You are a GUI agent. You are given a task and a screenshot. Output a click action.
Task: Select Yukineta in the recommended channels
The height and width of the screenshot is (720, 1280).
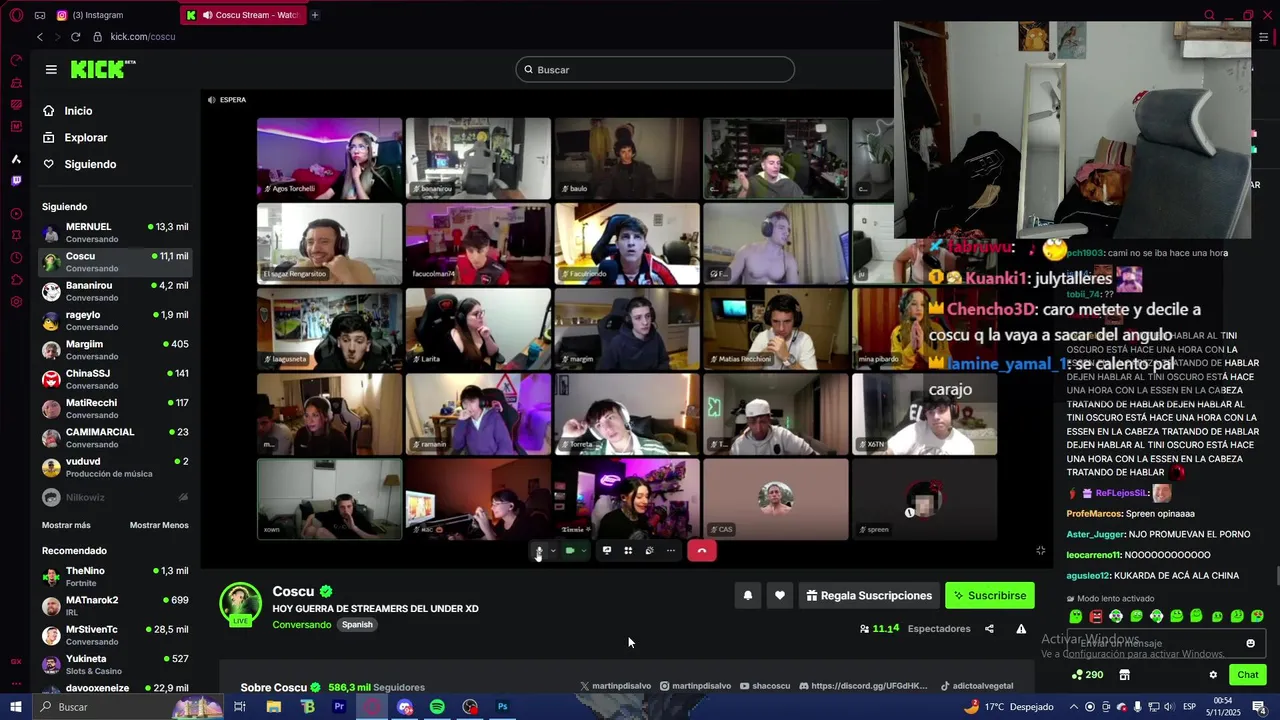(x=115, y=665)
